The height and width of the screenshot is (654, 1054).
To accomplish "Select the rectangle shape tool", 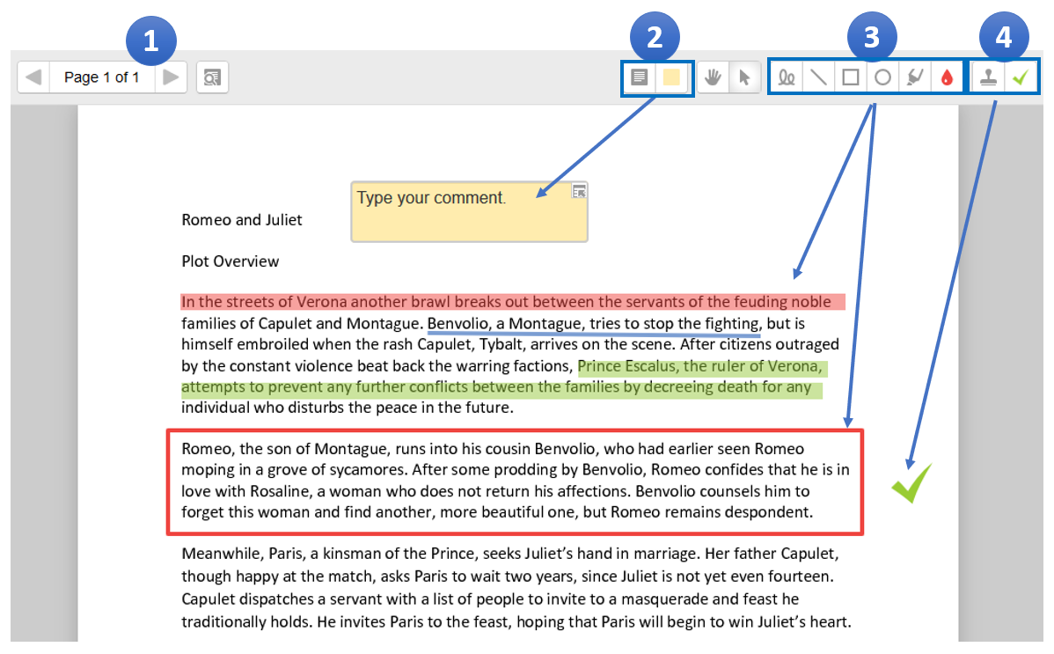I will click(850, 77).
